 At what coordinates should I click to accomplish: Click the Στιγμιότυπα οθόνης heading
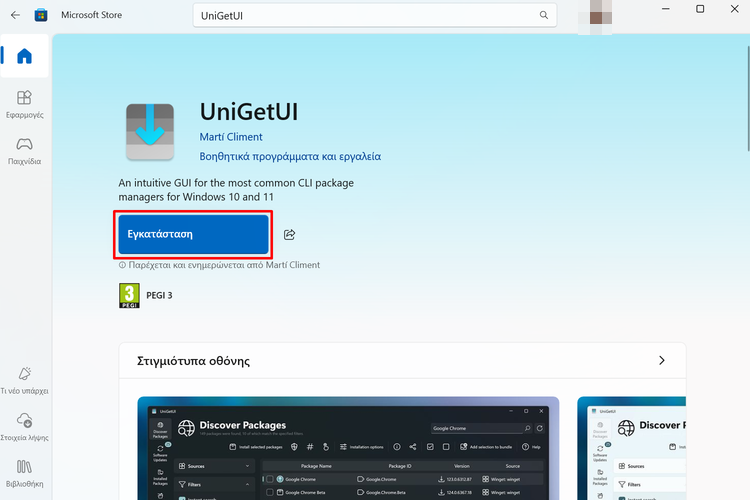pos(193,361)
